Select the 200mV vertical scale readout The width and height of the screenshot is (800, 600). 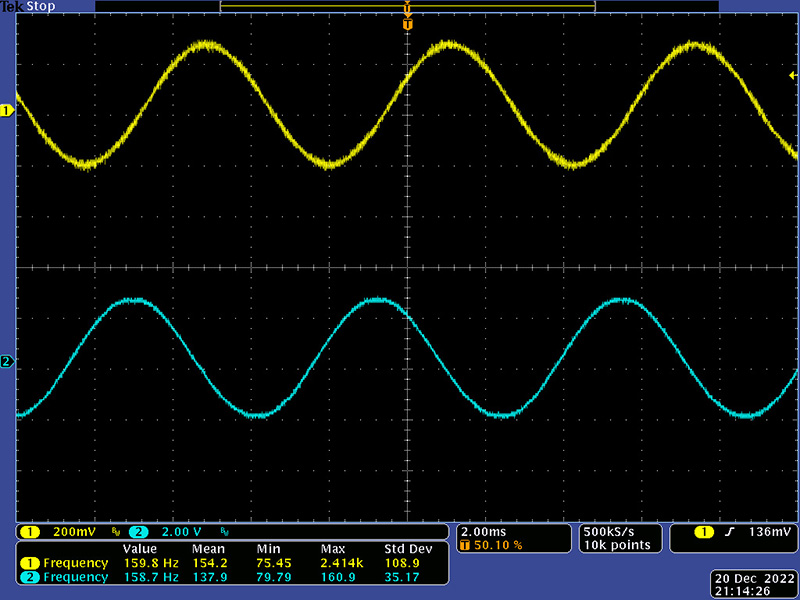74,532
